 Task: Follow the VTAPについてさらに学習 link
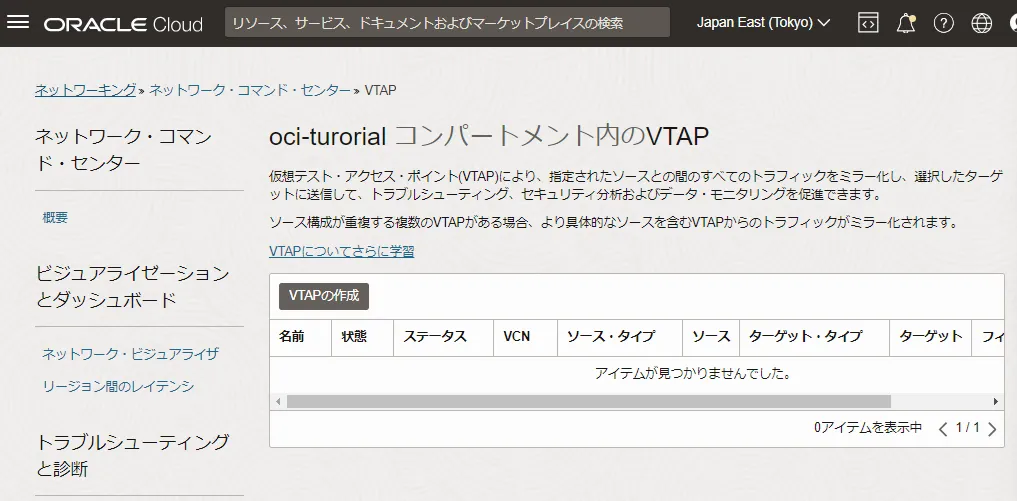tap(342, 251)
